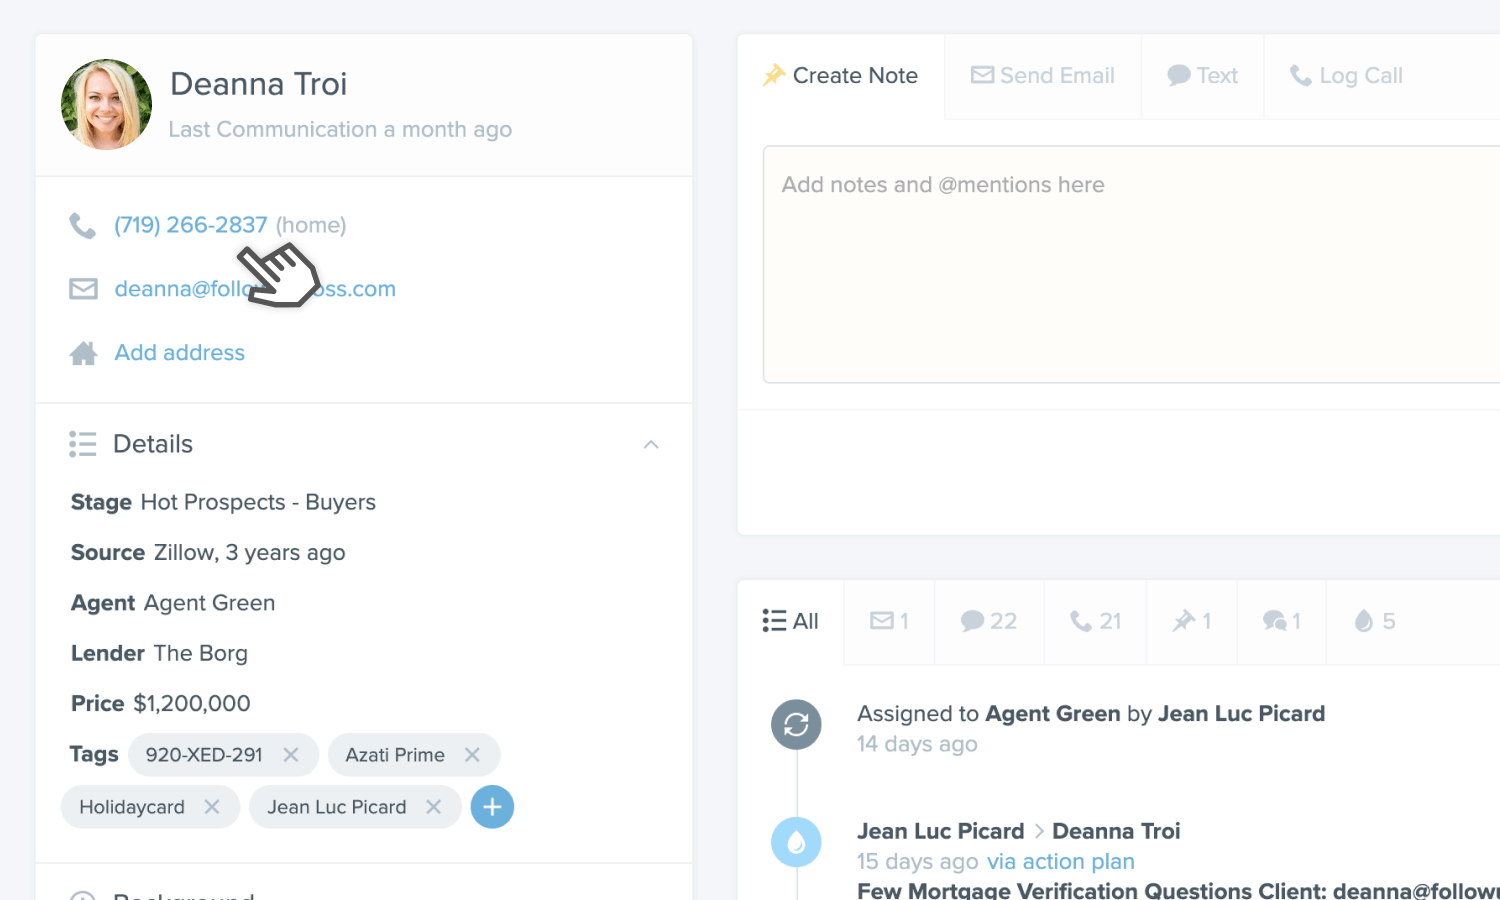This screenshot has height=900, width=1500.
Task: Click the house icon beside Add address
Action: point(83,353)
